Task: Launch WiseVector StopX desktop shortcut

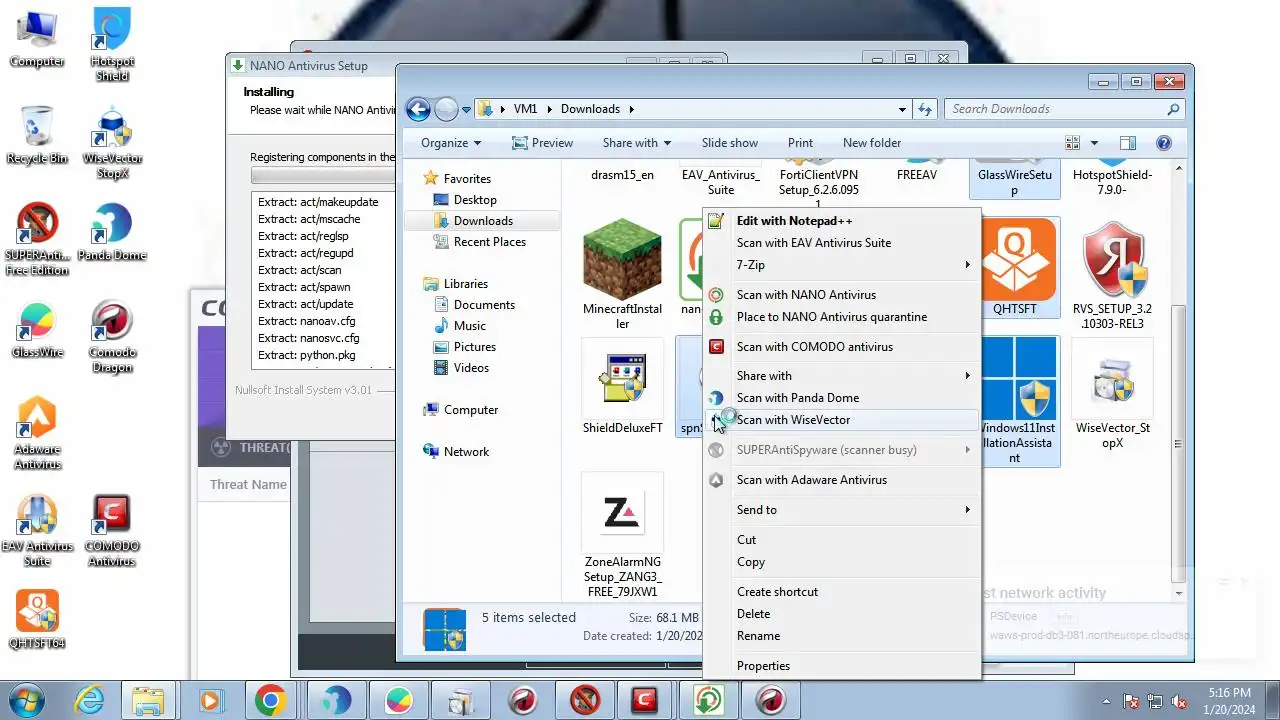Action: (112, 143)
